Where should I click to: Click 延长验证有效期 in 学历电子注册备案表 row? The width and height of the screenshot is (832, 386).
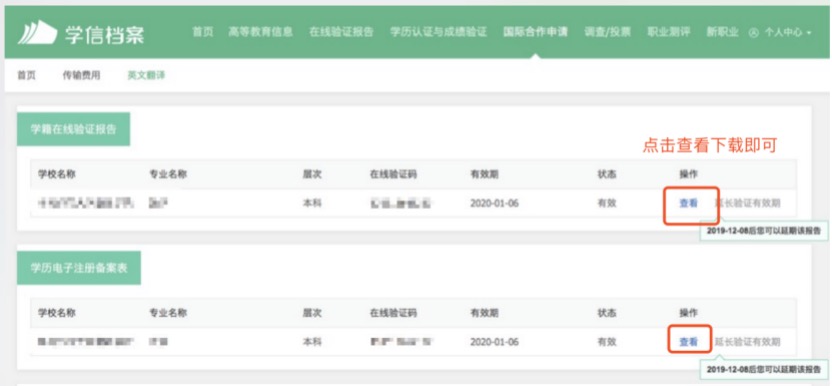(747, 342)
